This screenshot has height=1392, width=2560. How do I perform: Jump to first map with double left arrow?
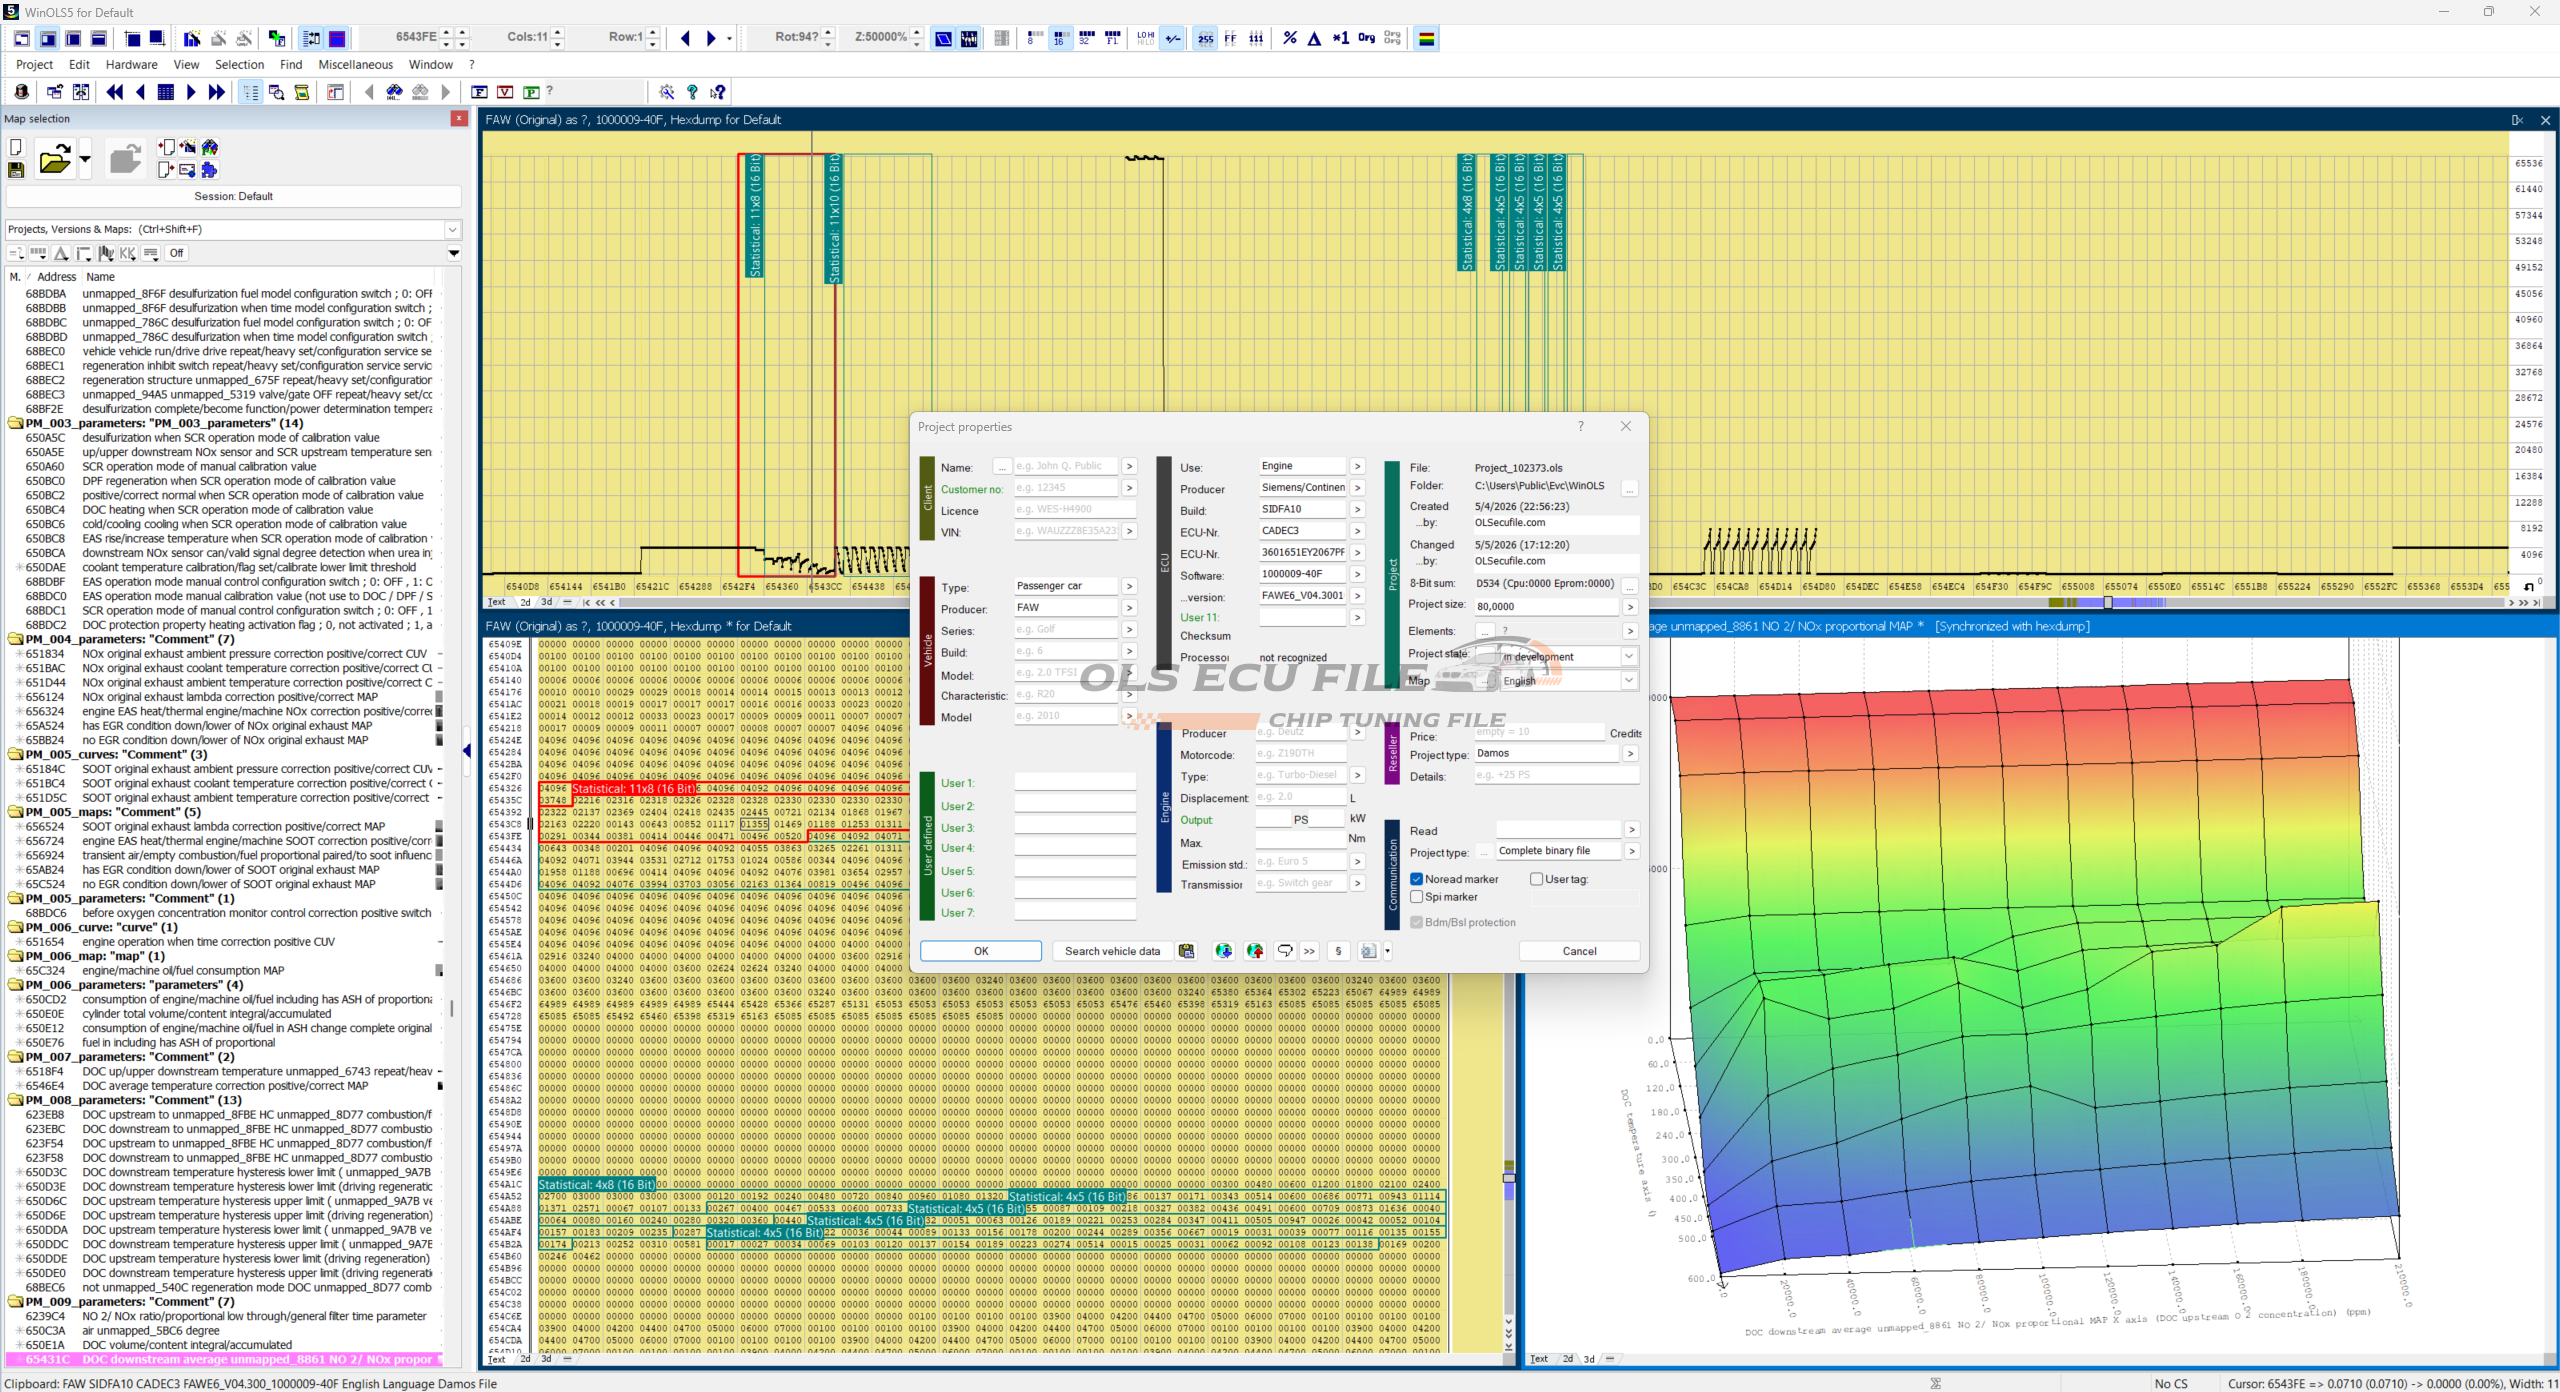(x=115, y=92)
